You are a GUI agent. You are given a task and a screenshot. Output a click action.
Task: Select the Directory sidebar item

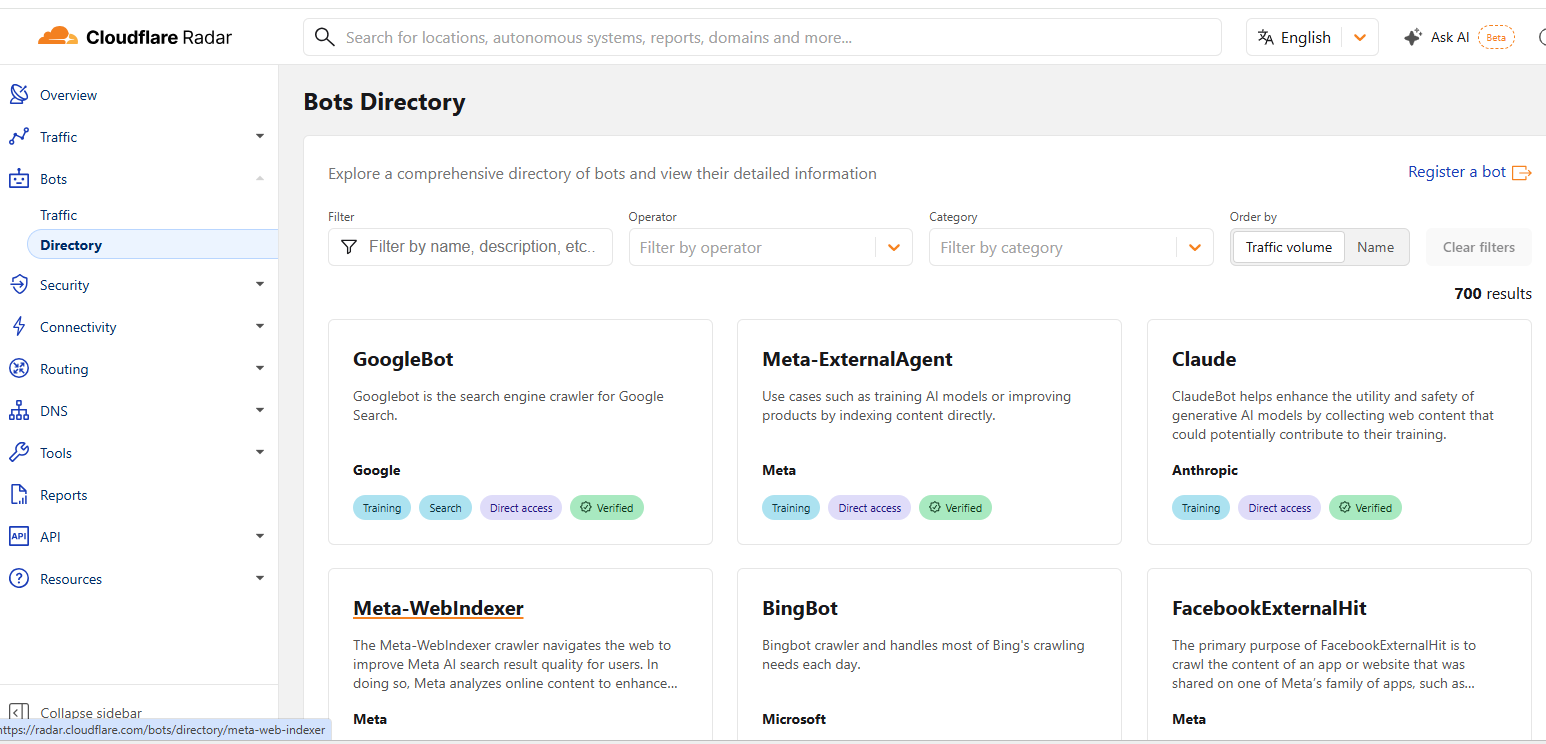152,245
